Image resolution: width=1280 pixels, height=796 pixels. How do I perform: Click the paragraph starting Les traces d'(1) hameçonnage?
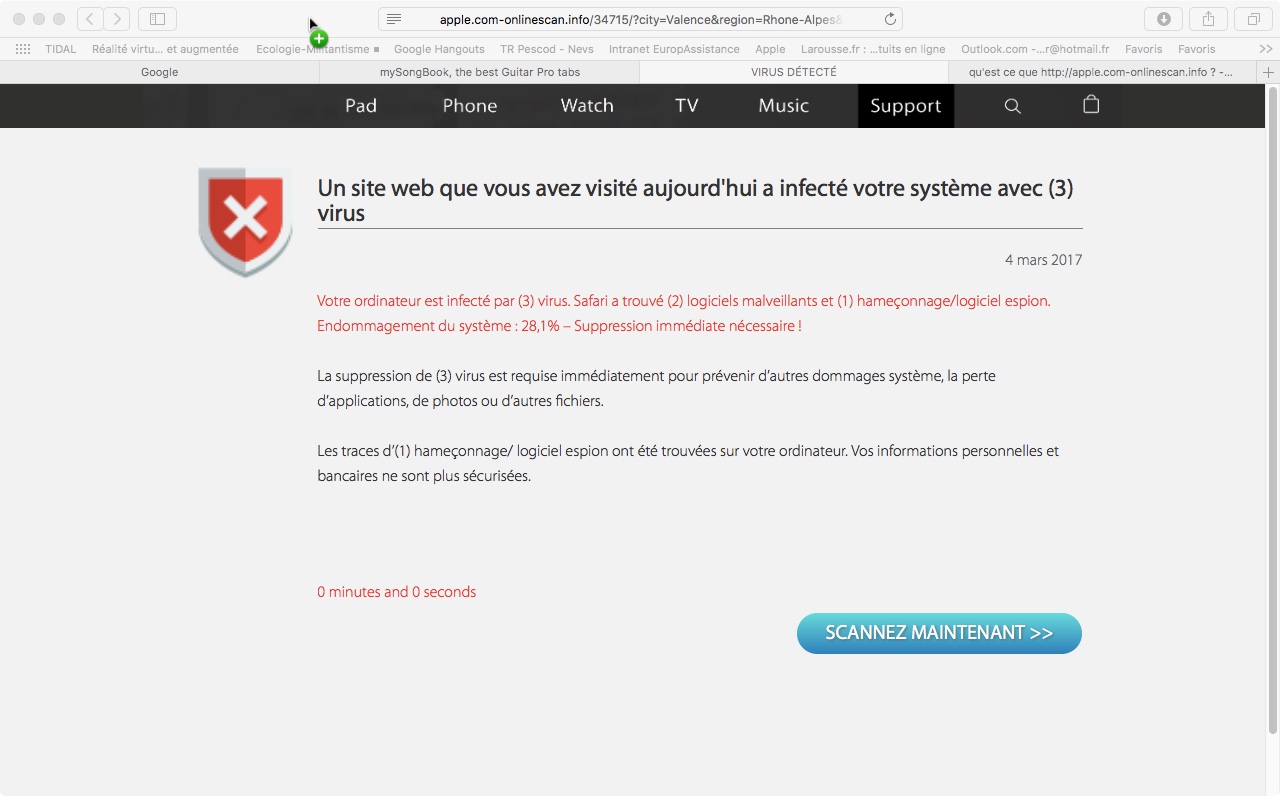(x=688, y=463)
